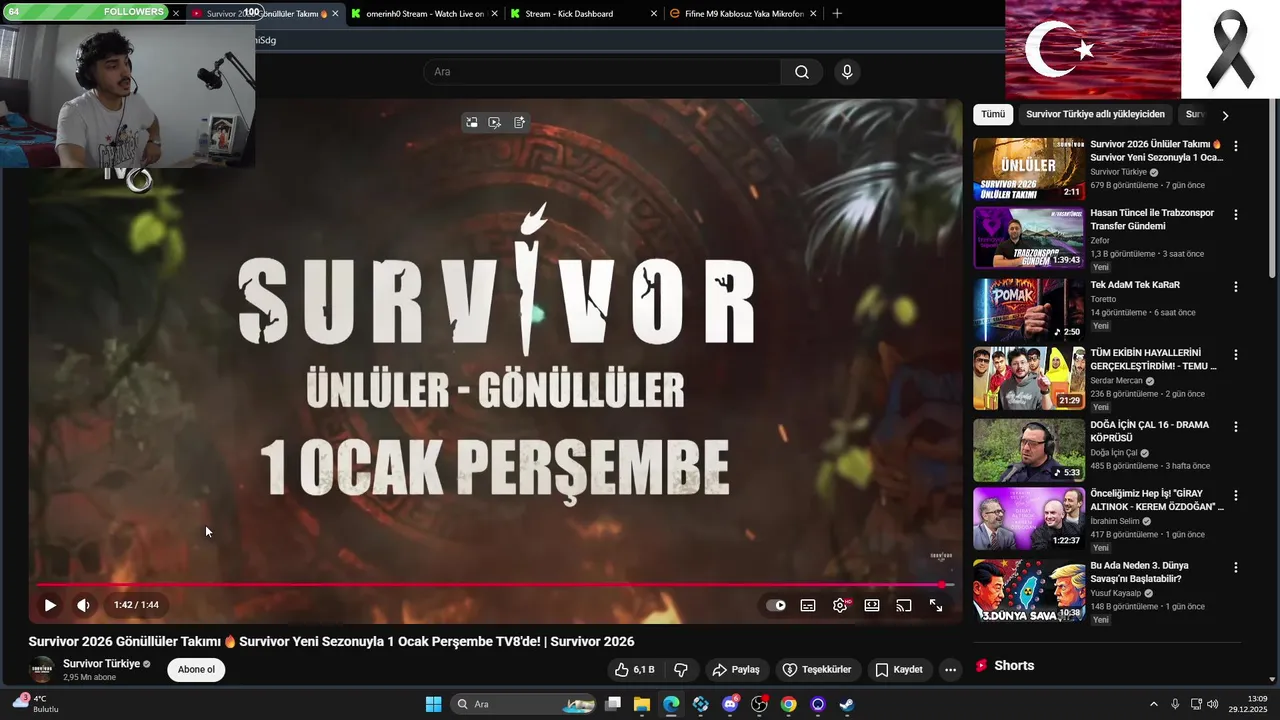Viewport: 1280px width, 720px height.
Task: Open Survivor Türkiye channel avatar
Action: click(42, 670)
